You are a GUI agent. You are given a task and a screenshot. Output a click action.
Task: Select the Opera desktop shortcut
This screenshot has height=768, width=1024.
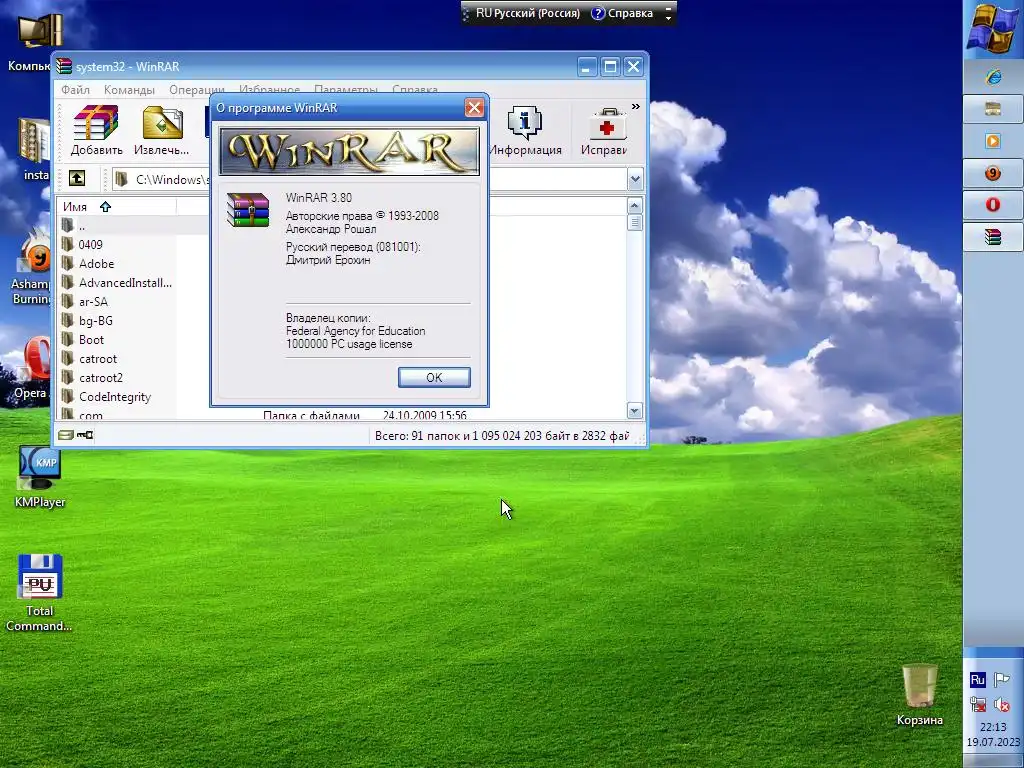click(33, 367)
